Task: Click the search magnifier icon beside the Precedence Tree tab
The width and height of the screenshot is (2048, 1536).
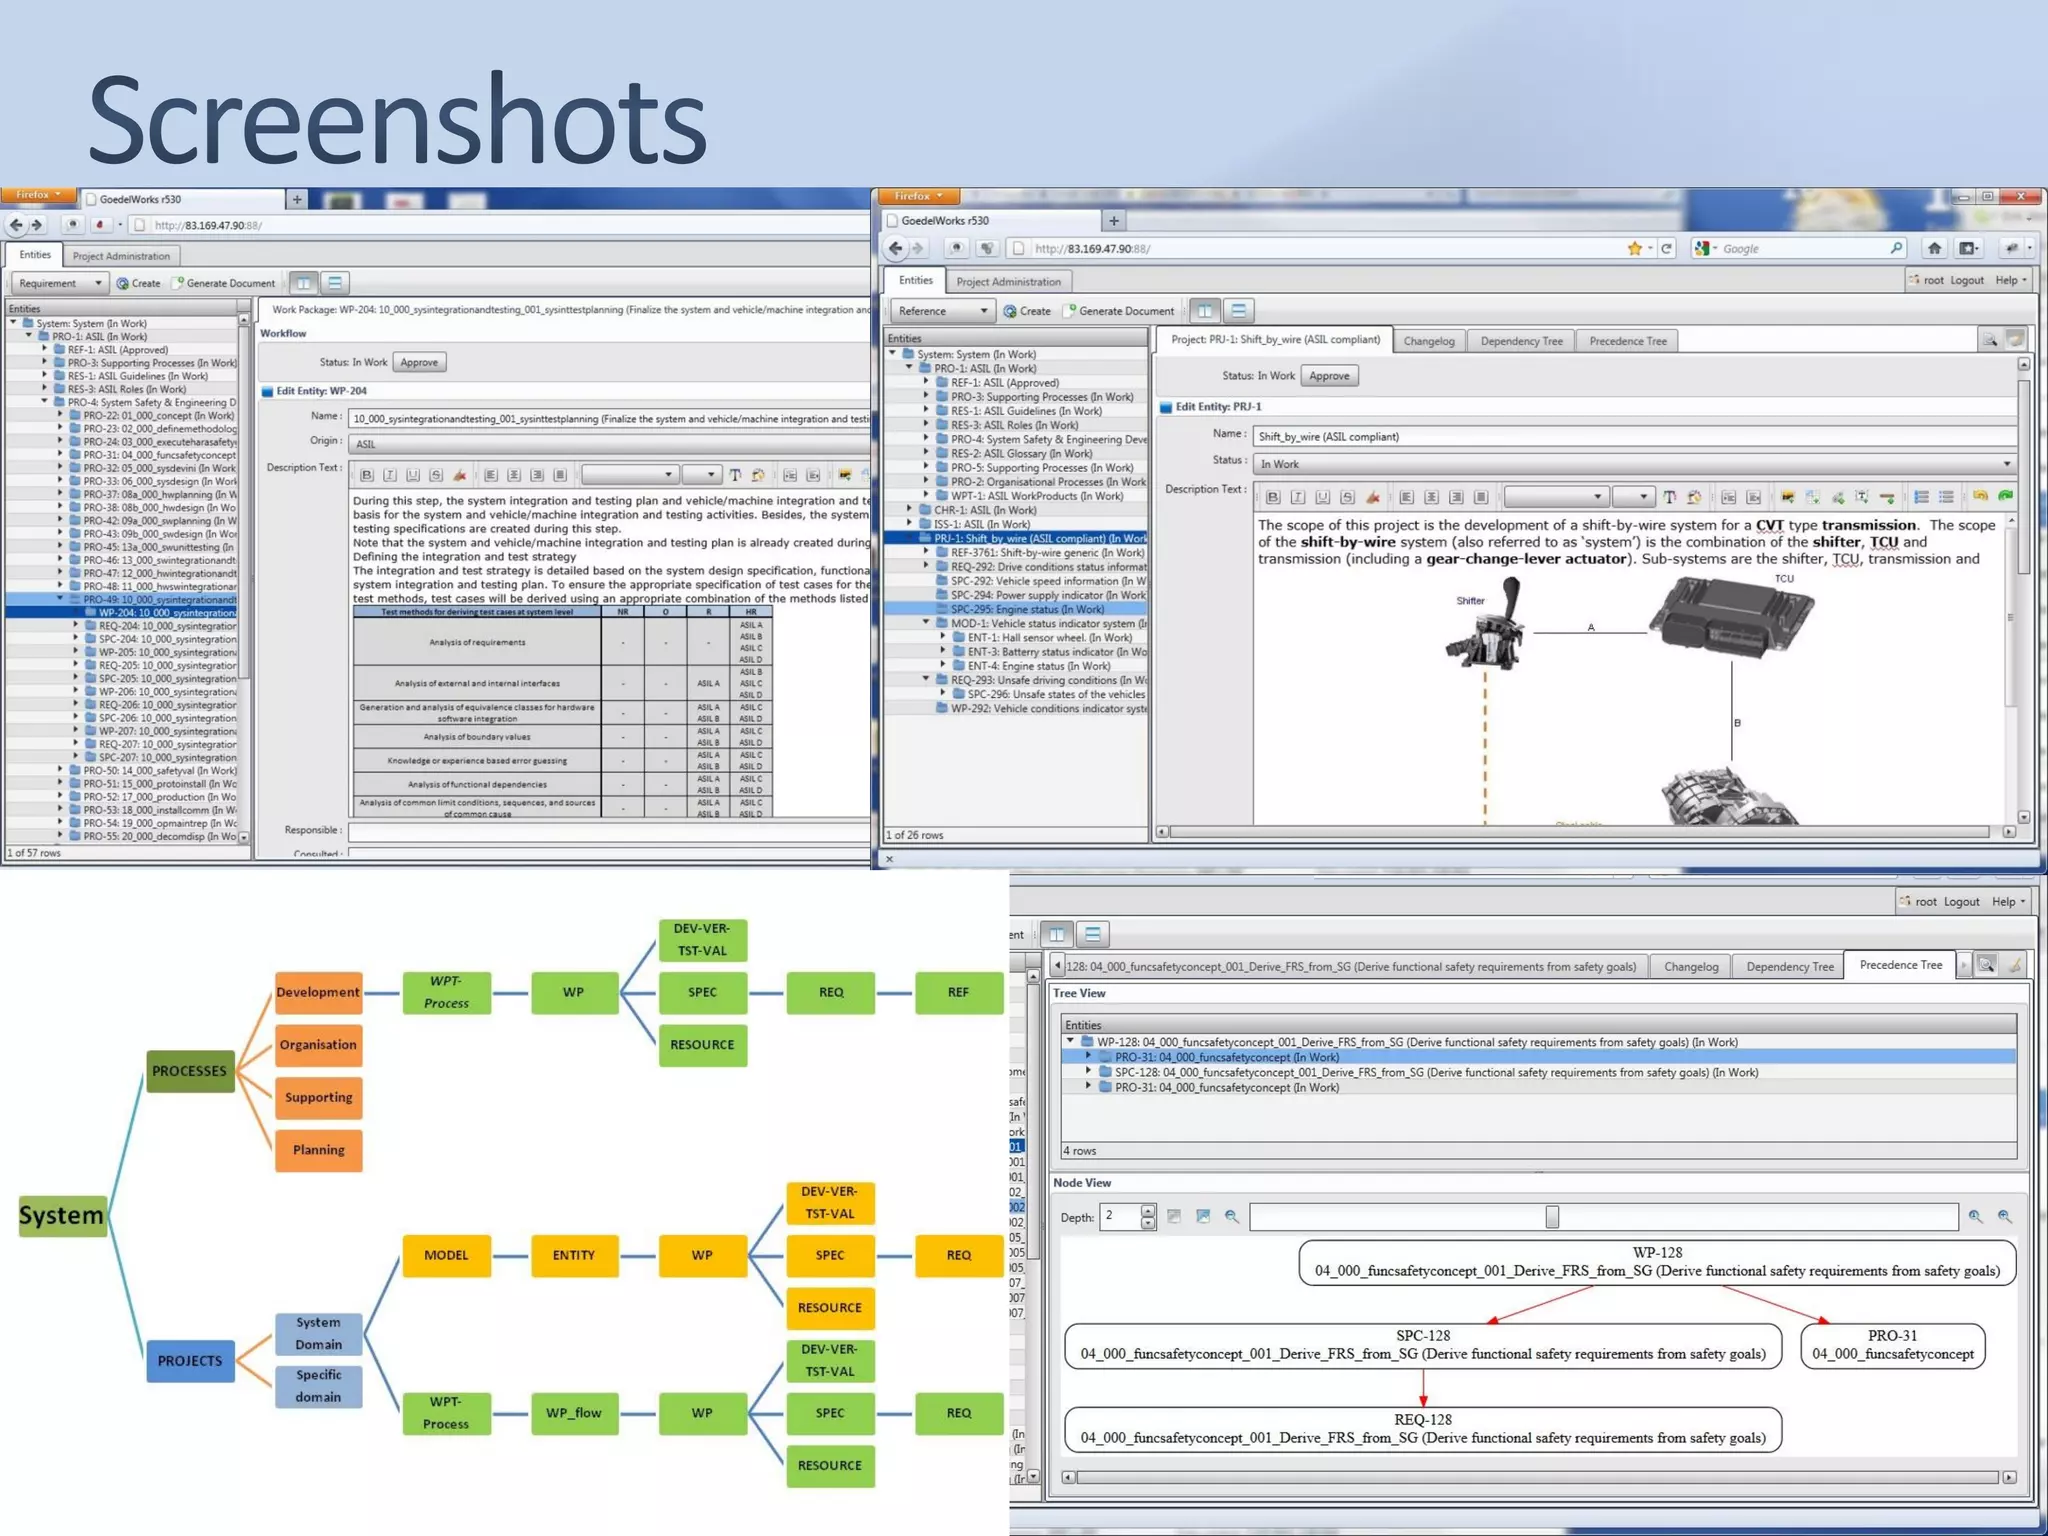Action: pyautogui.click(x=1986, y=965)
